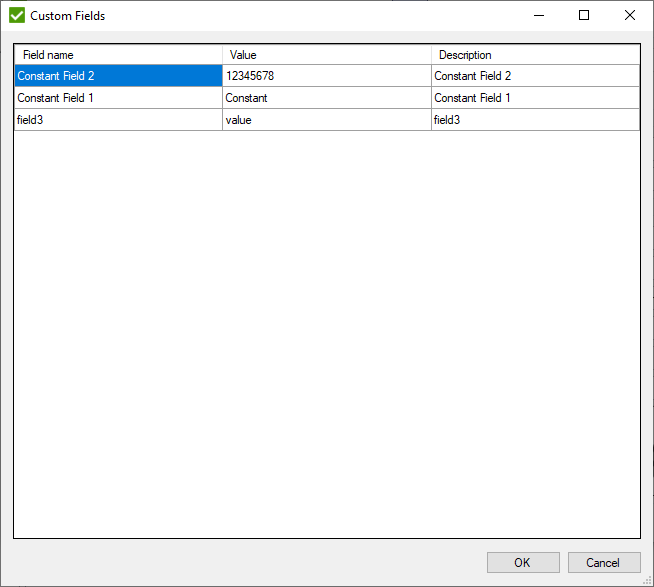
Task: Click the resize grip in bottom-right corner
Action: click(x=647, y=580)
